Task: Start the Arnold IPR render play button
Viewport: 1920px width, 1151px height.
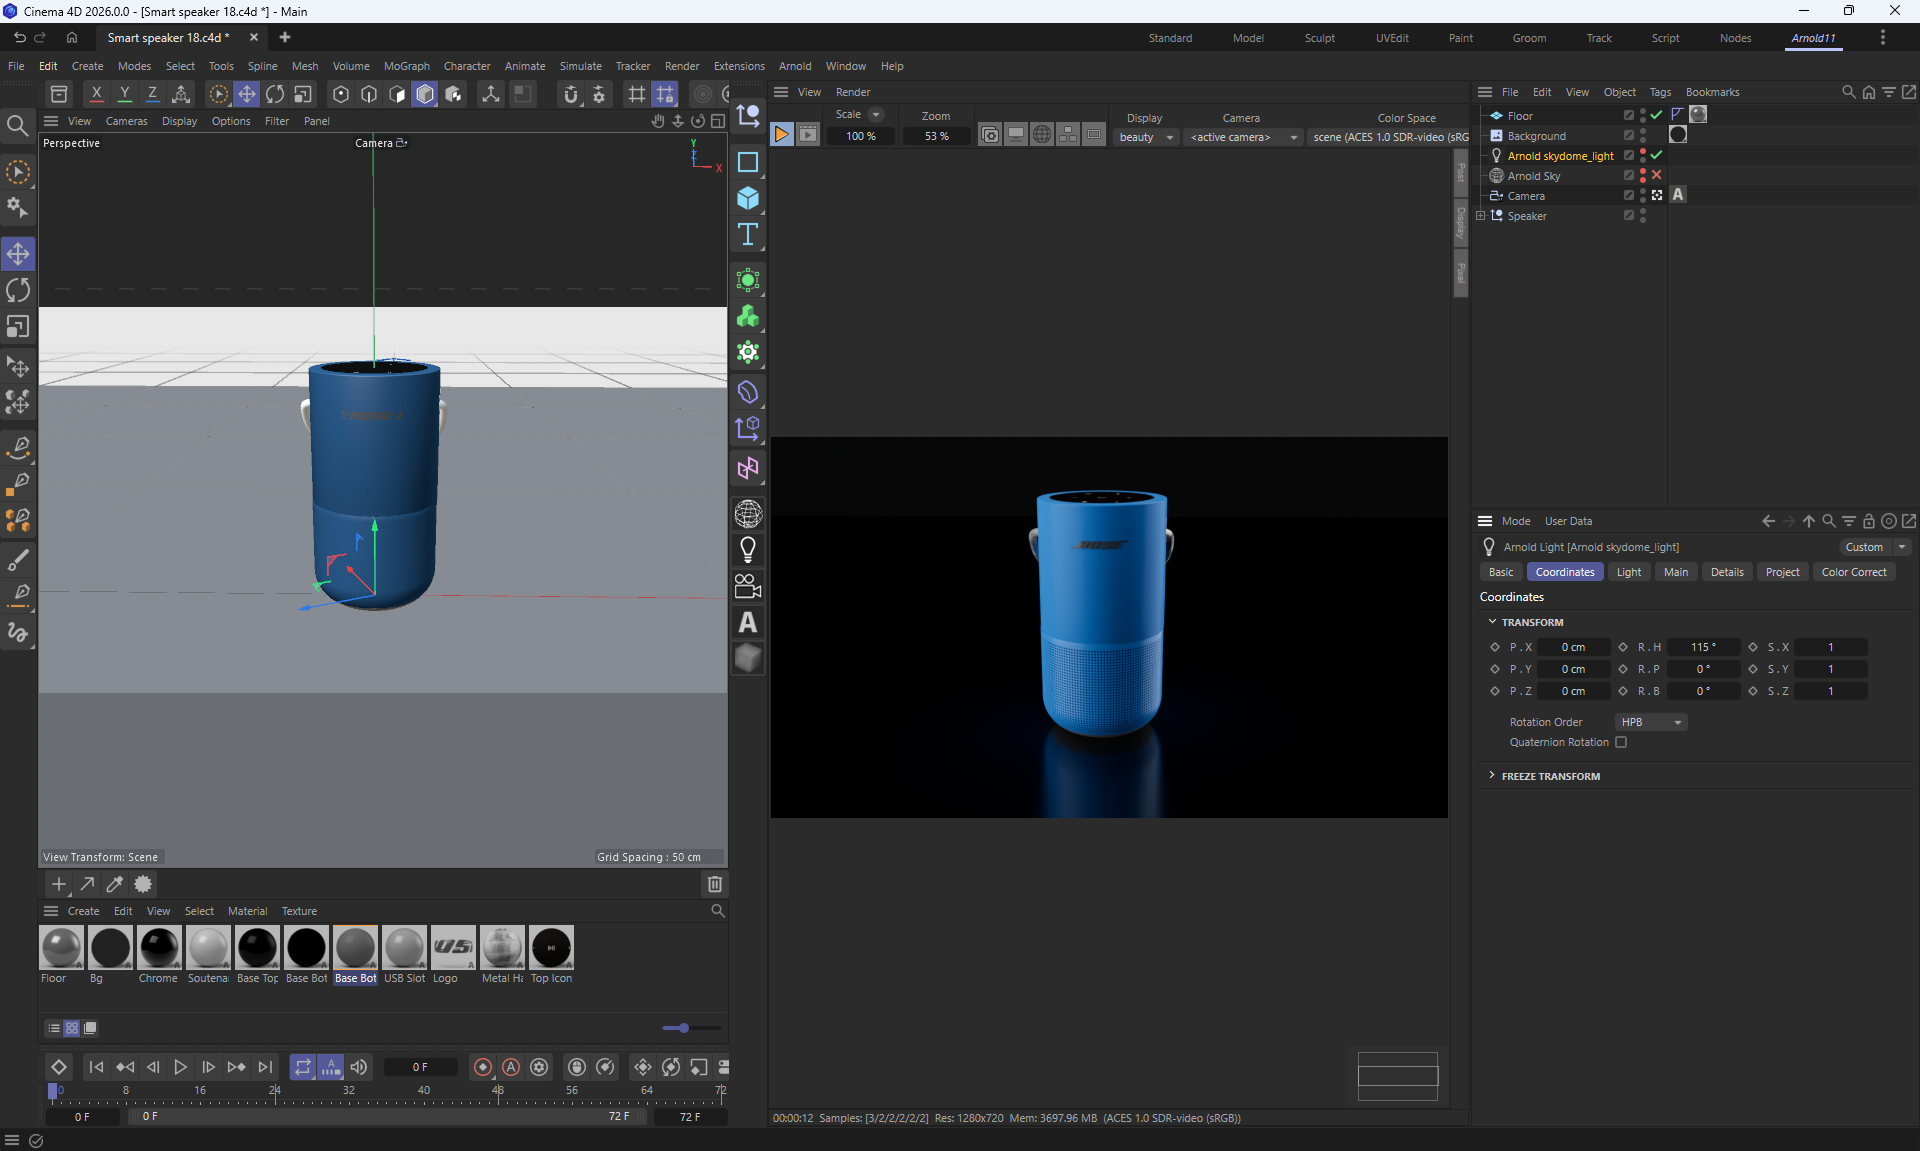Action: (x=782, y=135)
